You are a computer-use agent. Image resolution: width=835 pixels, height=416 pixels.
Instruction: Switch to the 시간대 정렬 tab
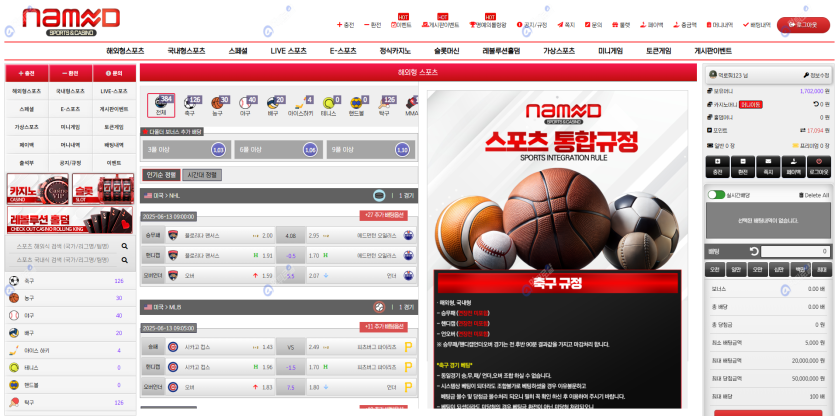pos(201,174)
